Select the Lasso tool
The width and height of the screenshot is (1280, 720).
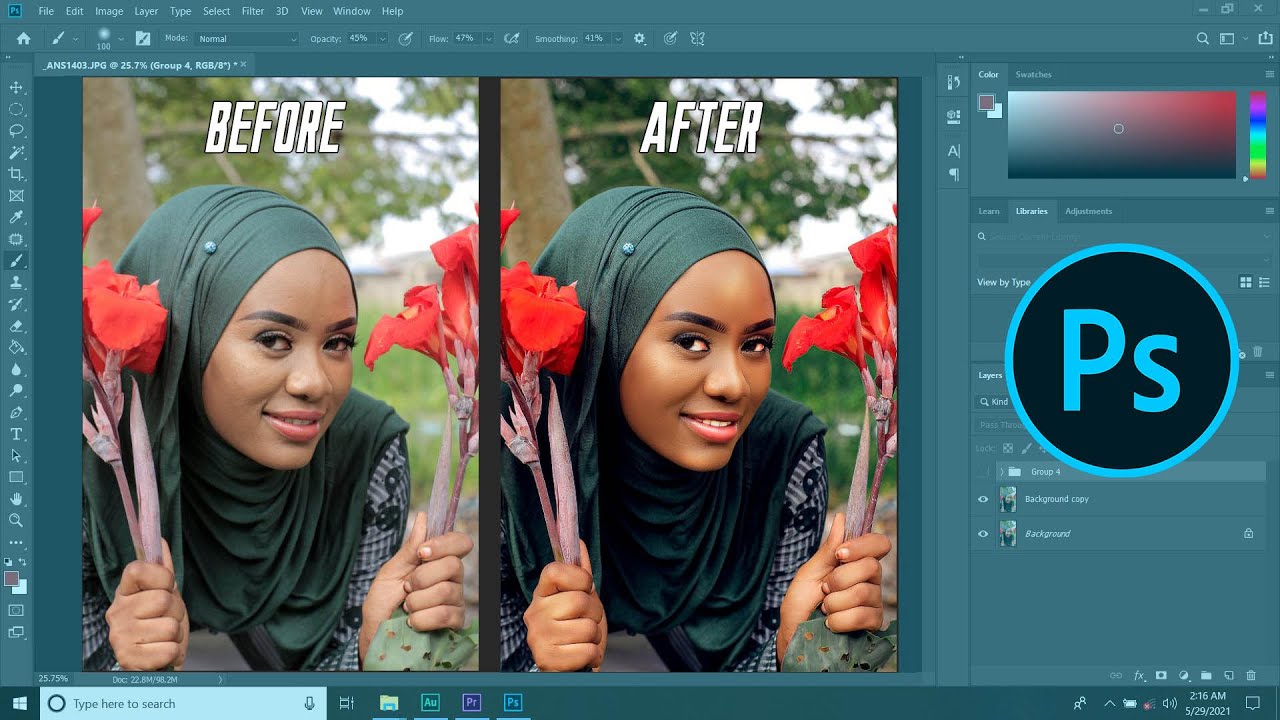tap(16, 131)
